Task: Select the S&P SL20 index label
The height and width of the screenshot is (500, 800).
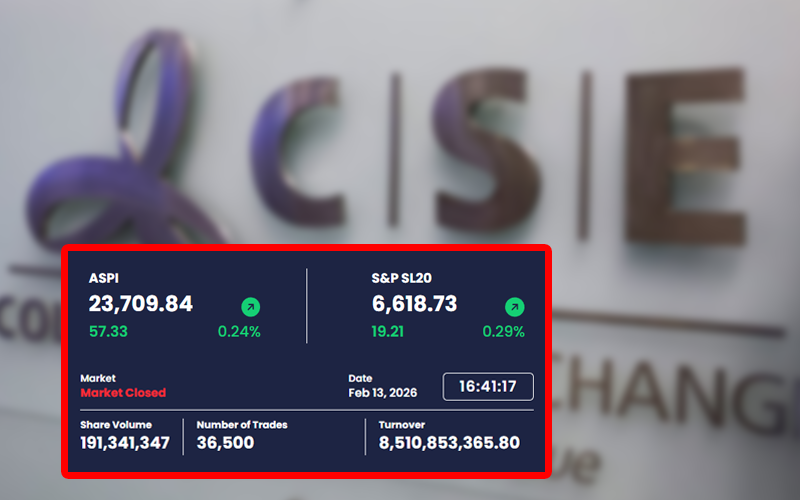Action: click(402, 278)
